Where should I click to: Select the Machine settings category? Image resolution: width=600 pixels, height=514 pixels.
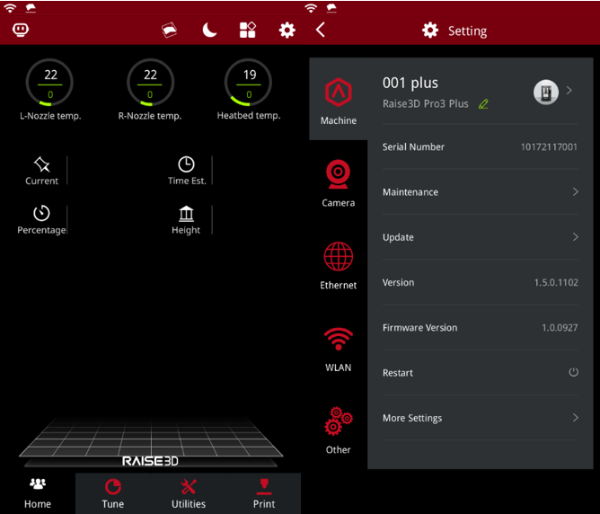pos(338,101)
